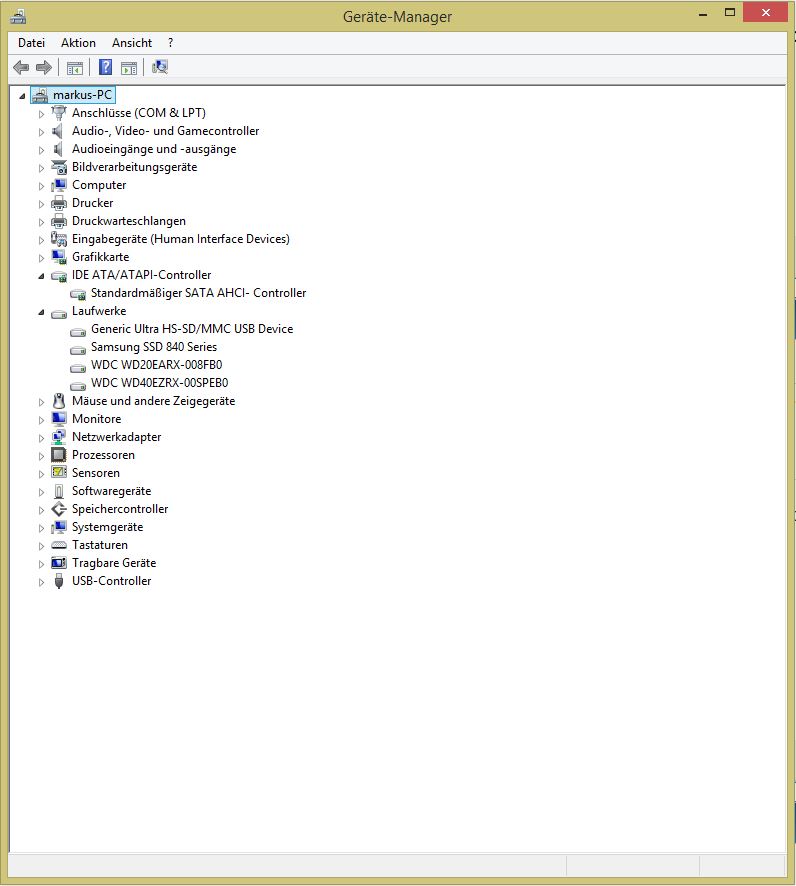Select the Bildverarbeitungsgeräte text label
The width and height of the screenshot is (796, 886).
tap(134, 167)
